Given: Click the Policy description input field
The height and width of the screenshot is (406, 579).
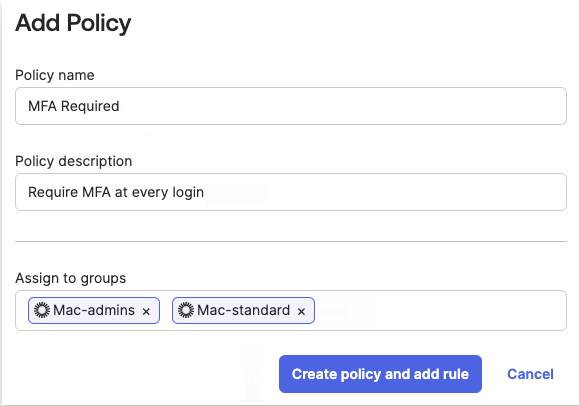Looking at the screenshot, I should click(291, 192).
